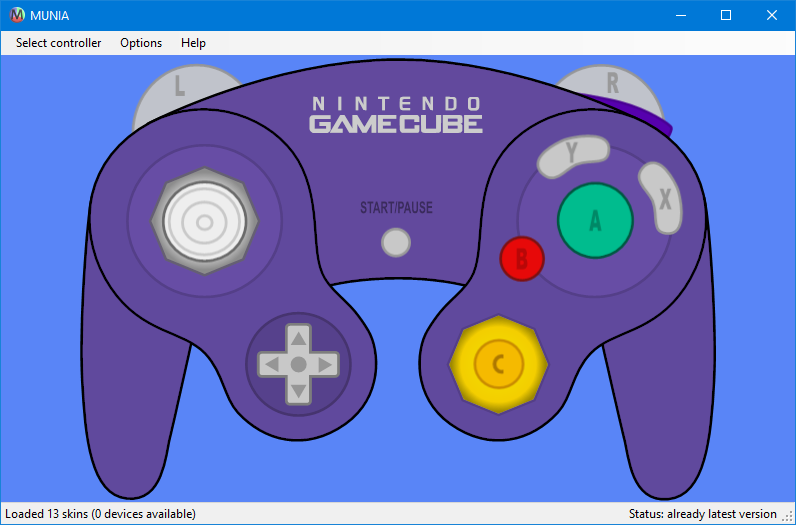This screenshot has width=796, height=525.
Task: Click the R shoulder trigger
Action: click(x=613, y=84)
